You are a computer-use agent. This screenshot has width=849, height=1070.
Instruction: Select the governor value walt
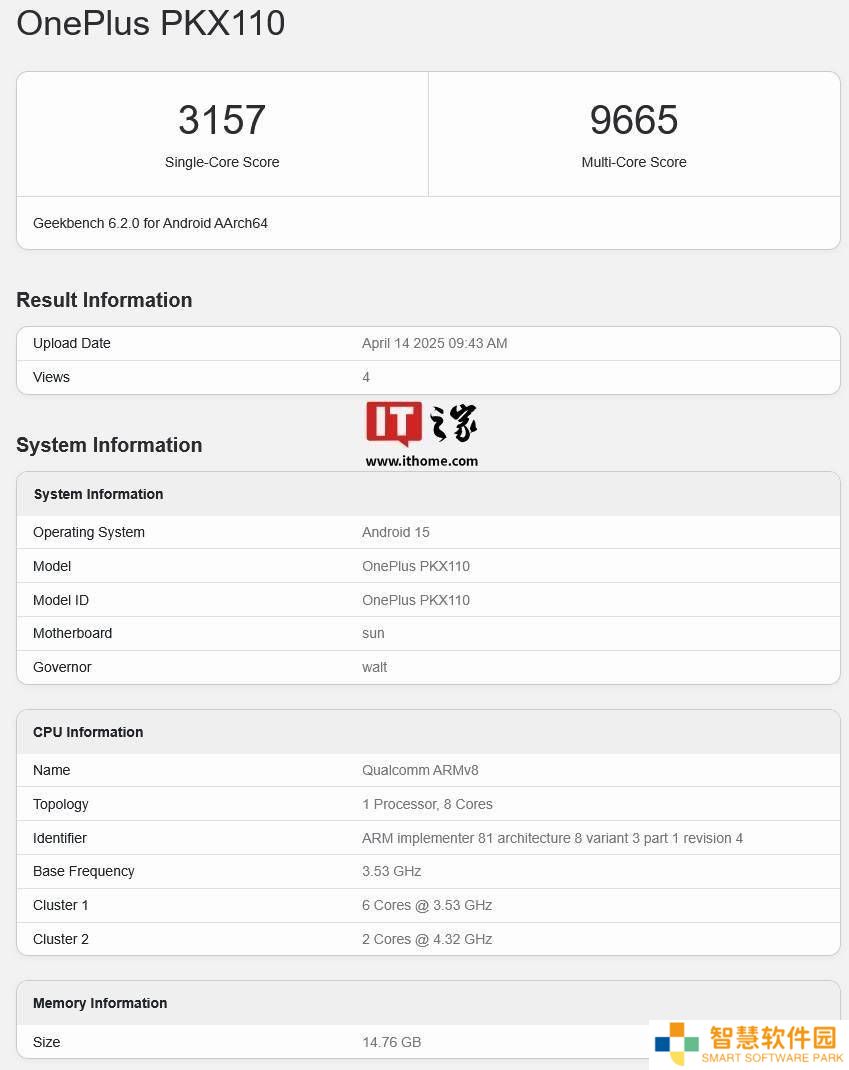click(374, 667)
